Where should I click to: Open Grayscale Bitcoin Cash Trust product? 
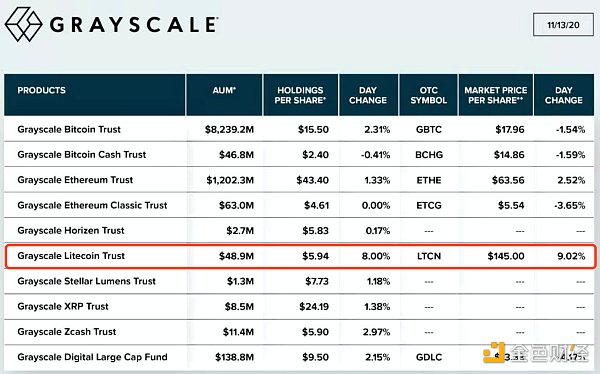pos(82,155)
